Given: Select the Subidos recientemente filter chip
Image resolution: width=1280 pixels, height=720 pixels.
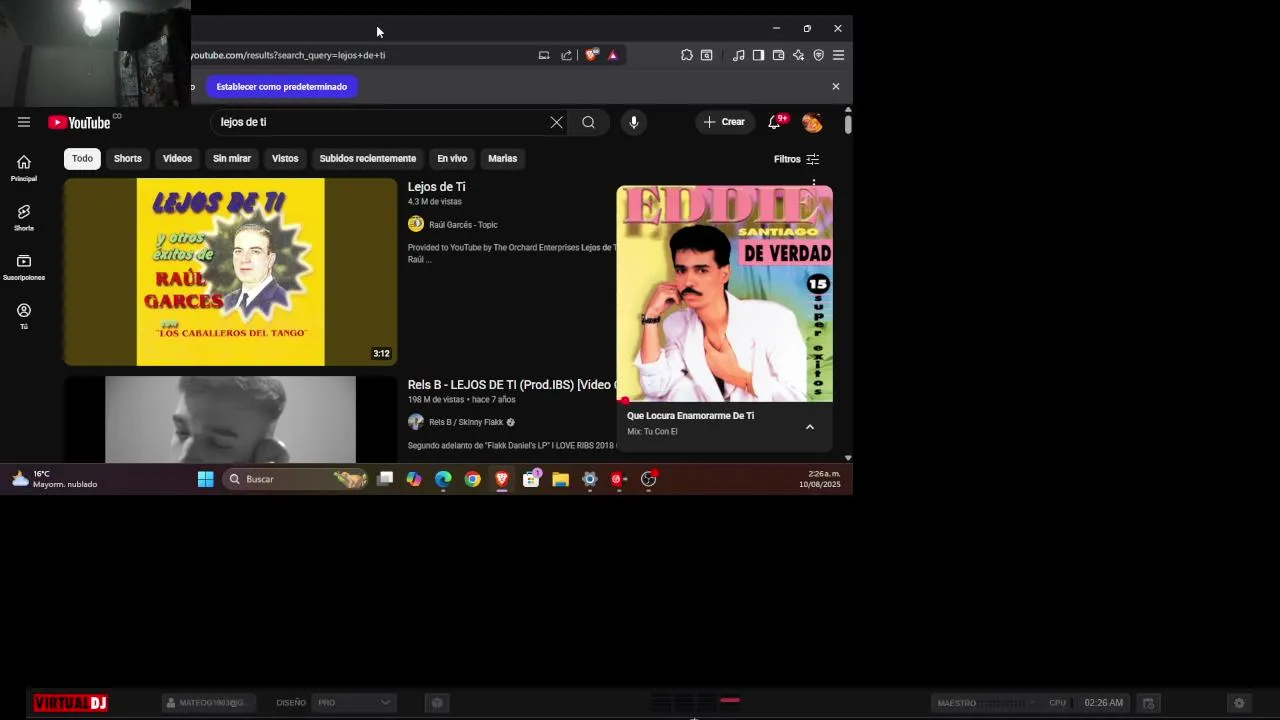Looking at the screenshot, I should [367, 158].
